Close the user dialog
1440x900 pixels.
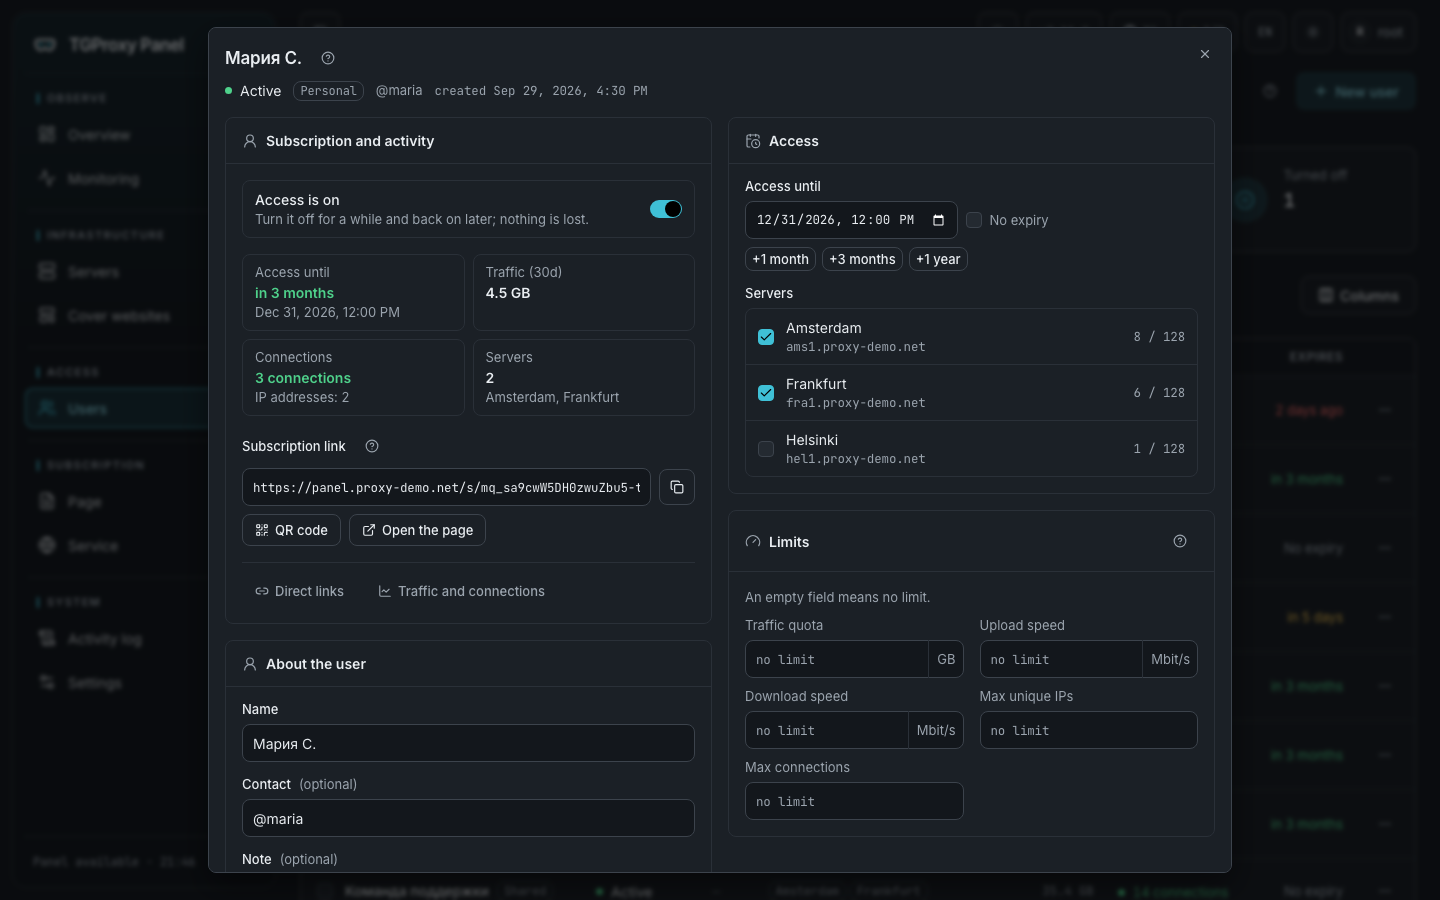click(1205, 54)
